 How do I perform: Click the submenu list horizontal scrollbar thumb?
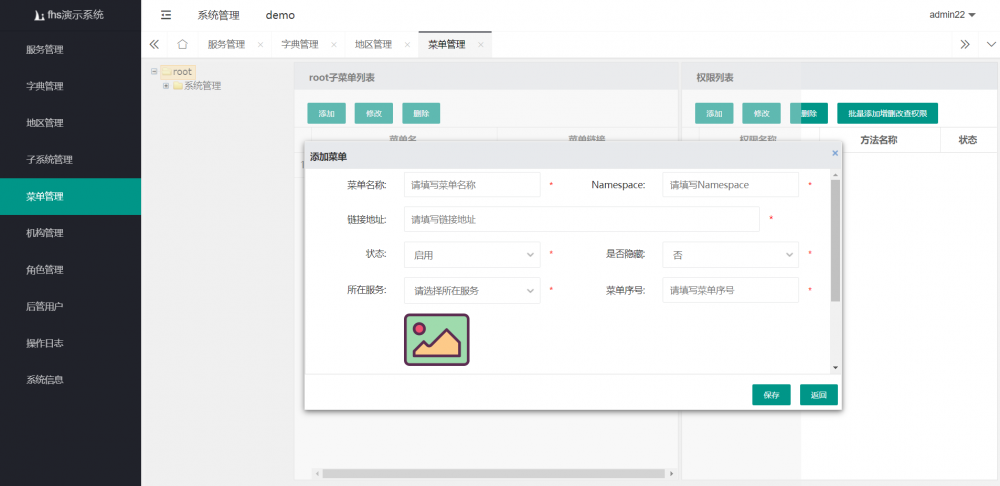tap(493, 474)
